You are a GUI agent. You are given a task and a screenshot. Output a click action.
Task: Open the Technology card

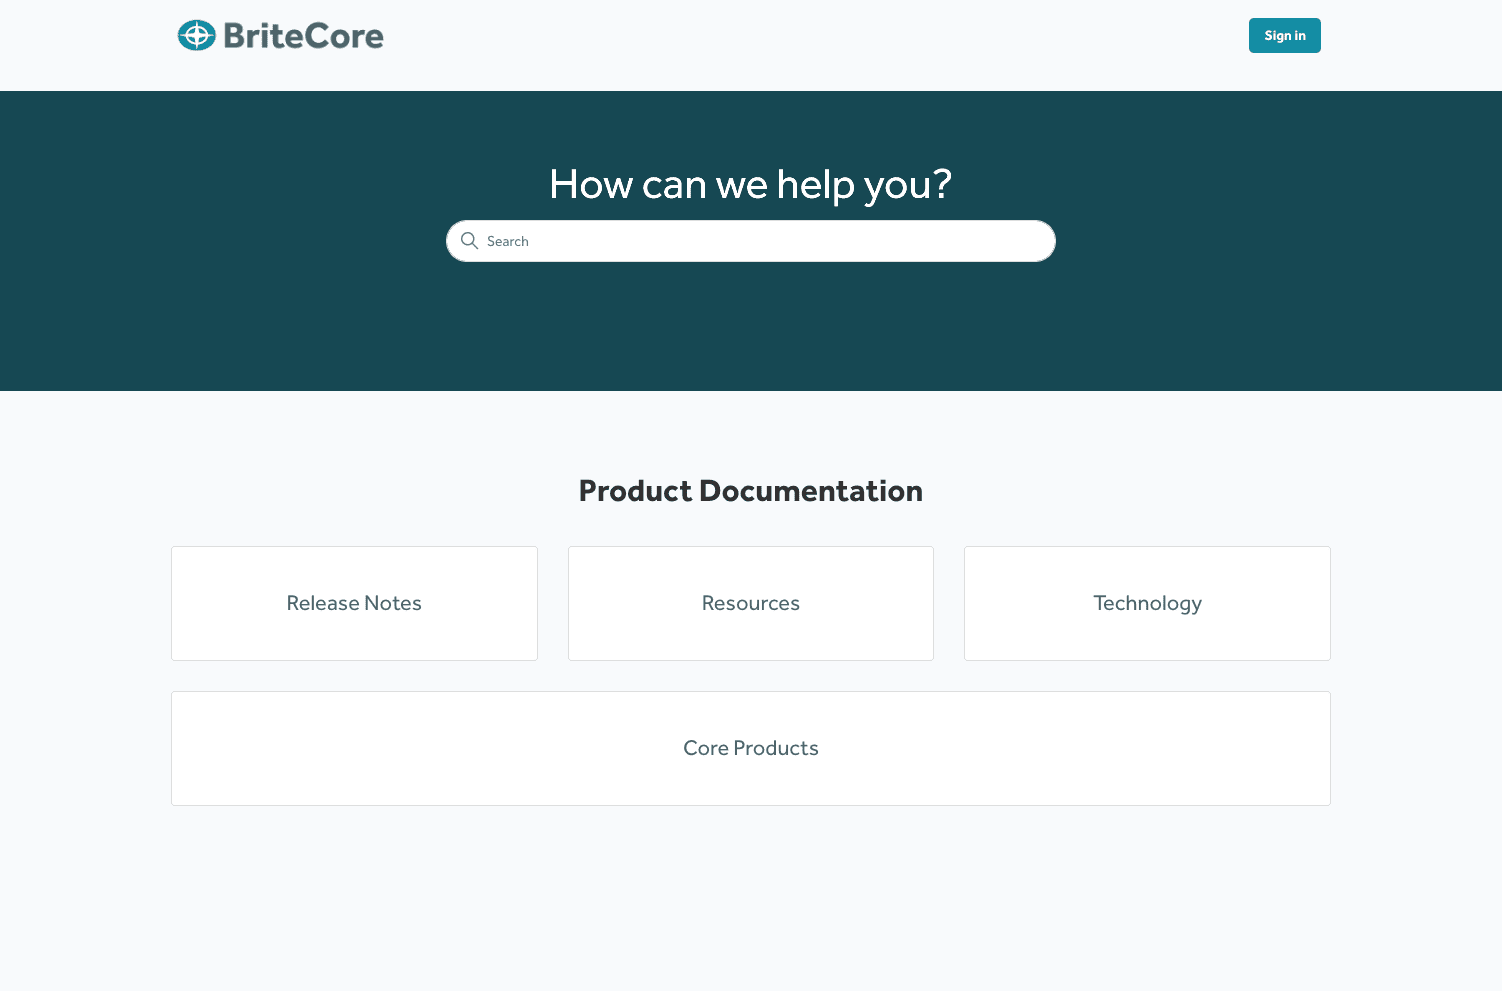pos(1147,603)
